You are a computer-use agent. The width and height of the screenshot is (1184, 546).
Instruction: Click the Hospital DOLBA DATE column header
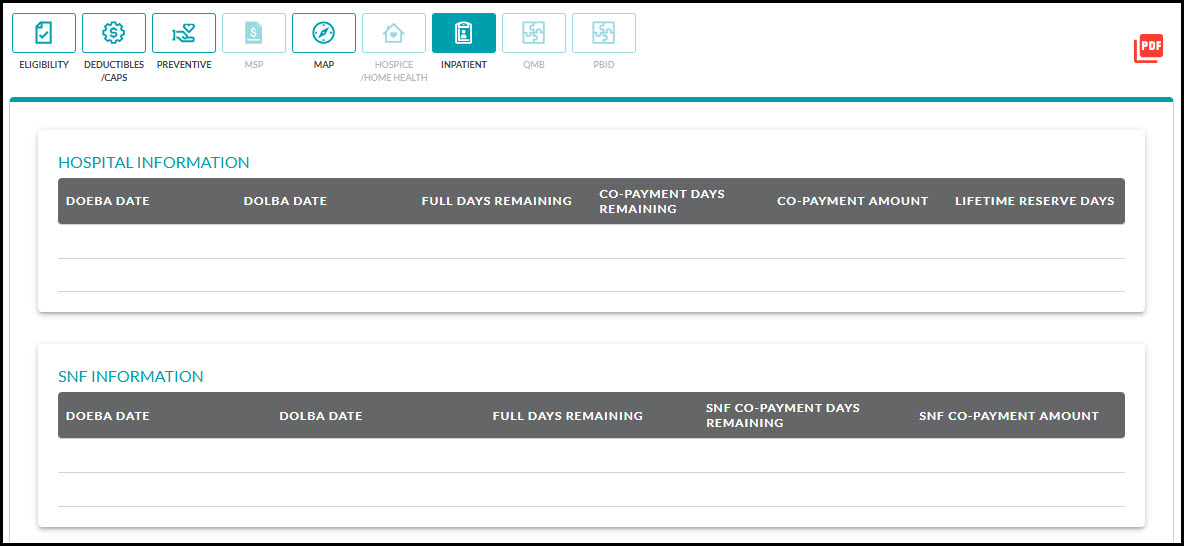point(285,201)
